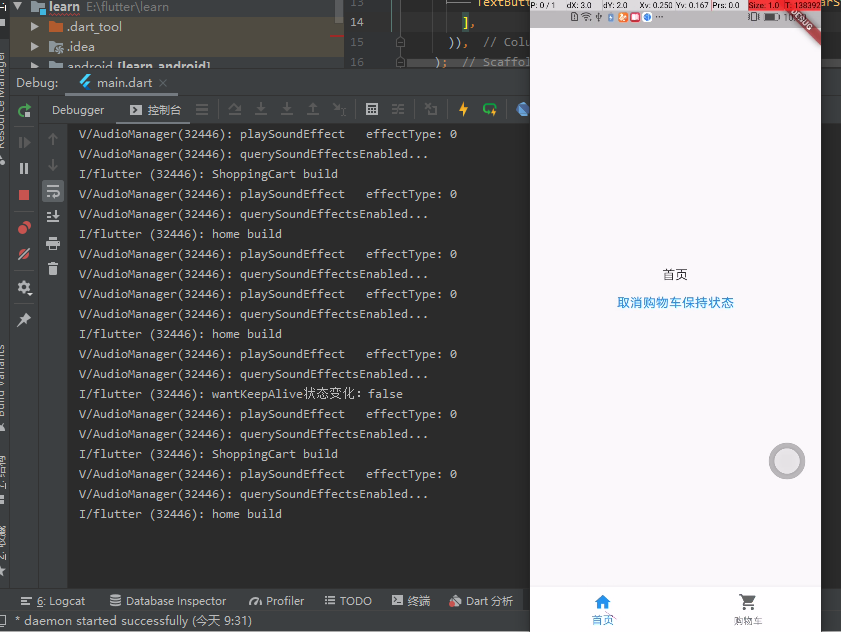Toggle Mute Breakpoints icon
Image resolution: width=841 pixels, height=632 pixels.
[x=24, y=254]
